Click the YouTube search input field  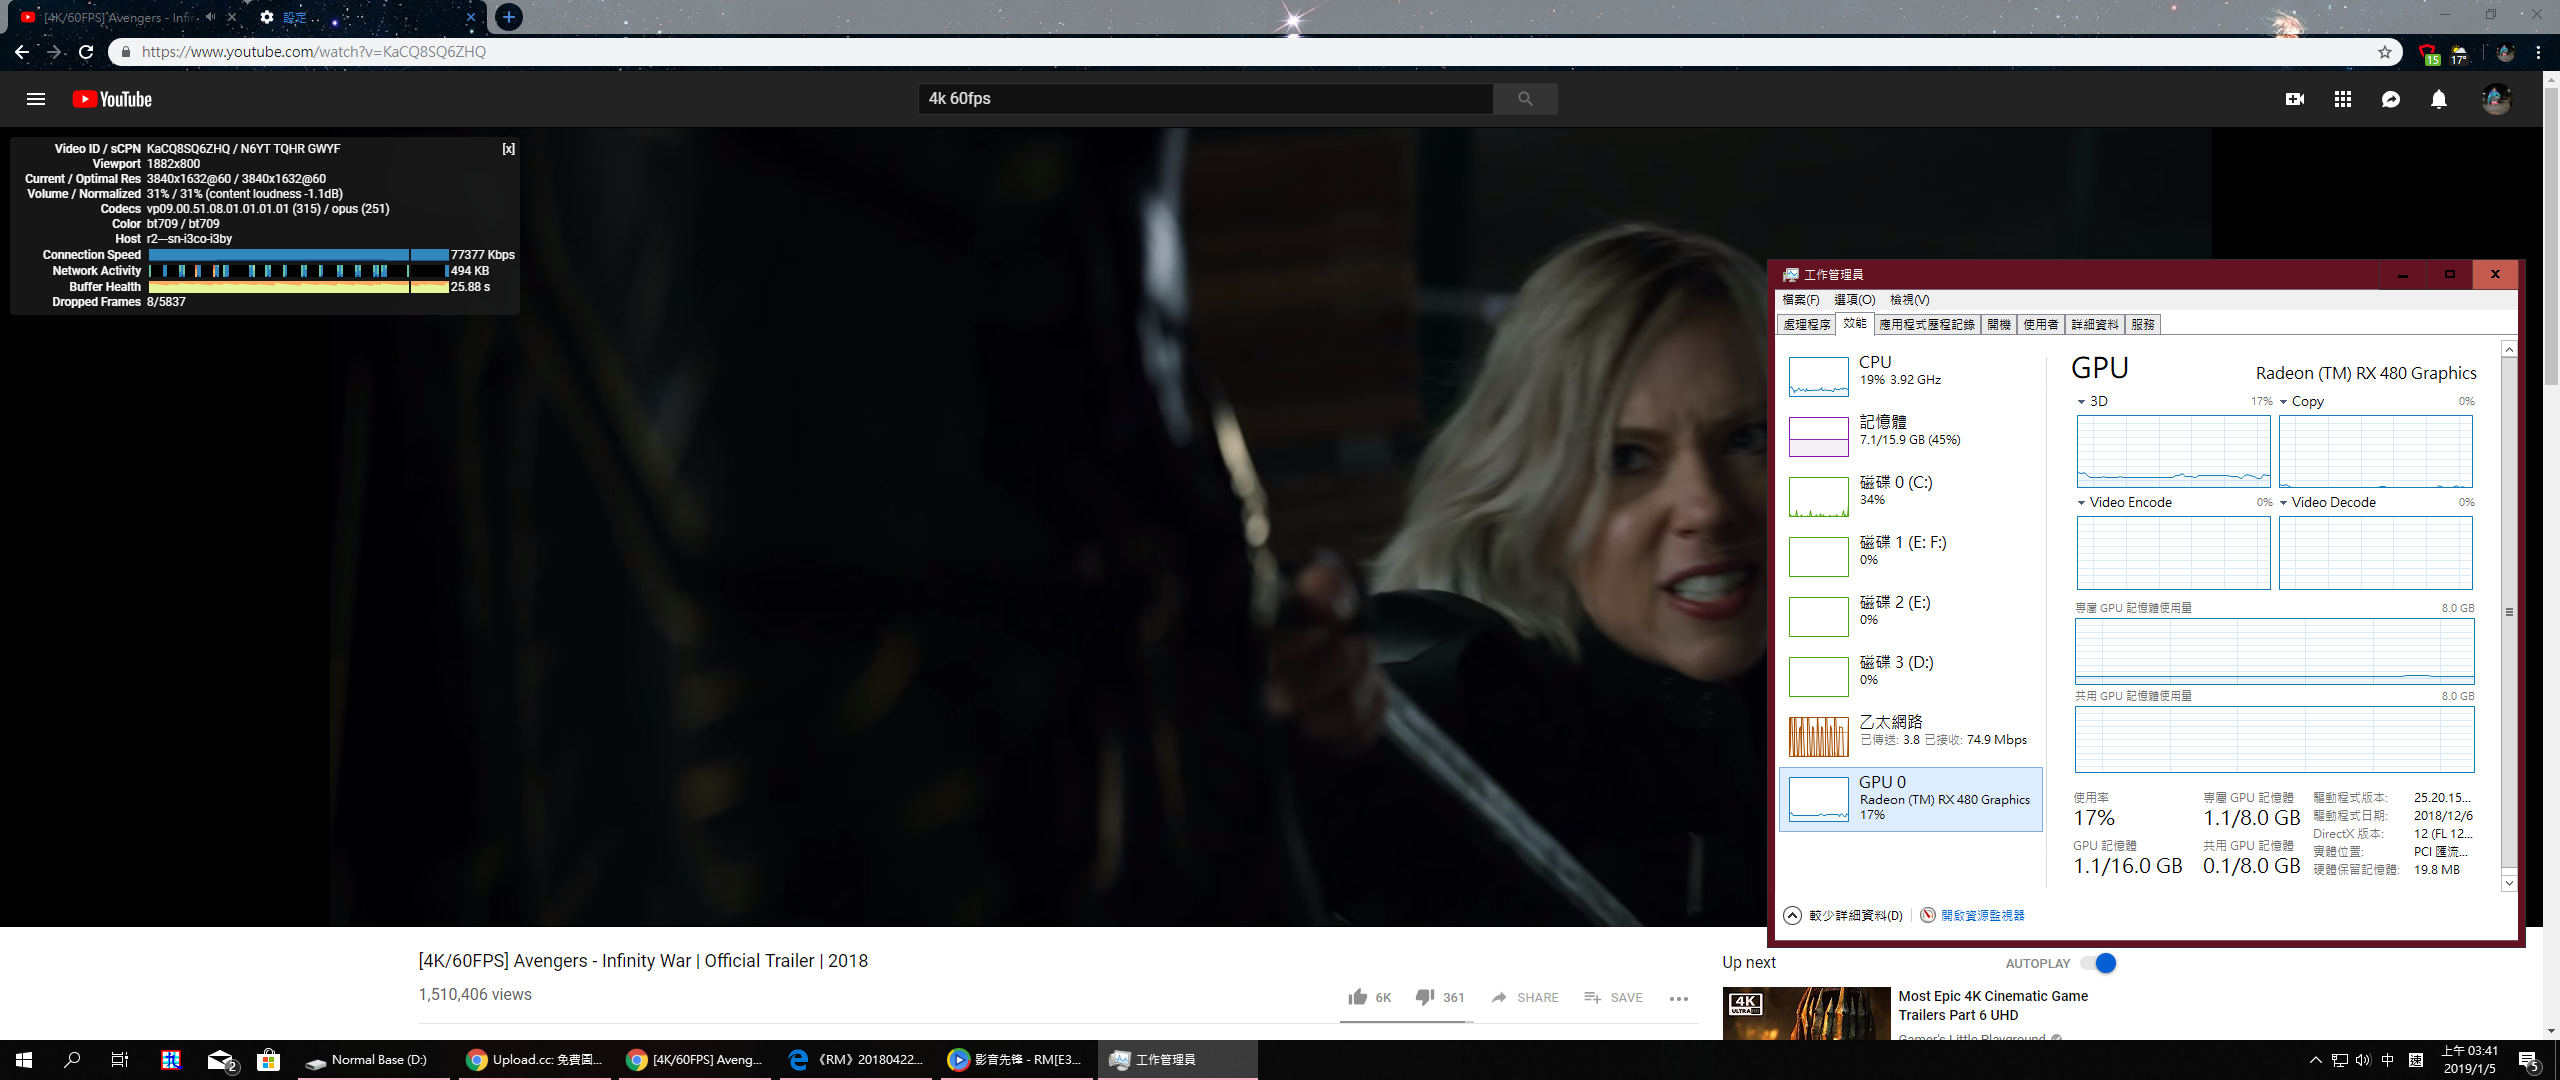tap(1206, 98)
